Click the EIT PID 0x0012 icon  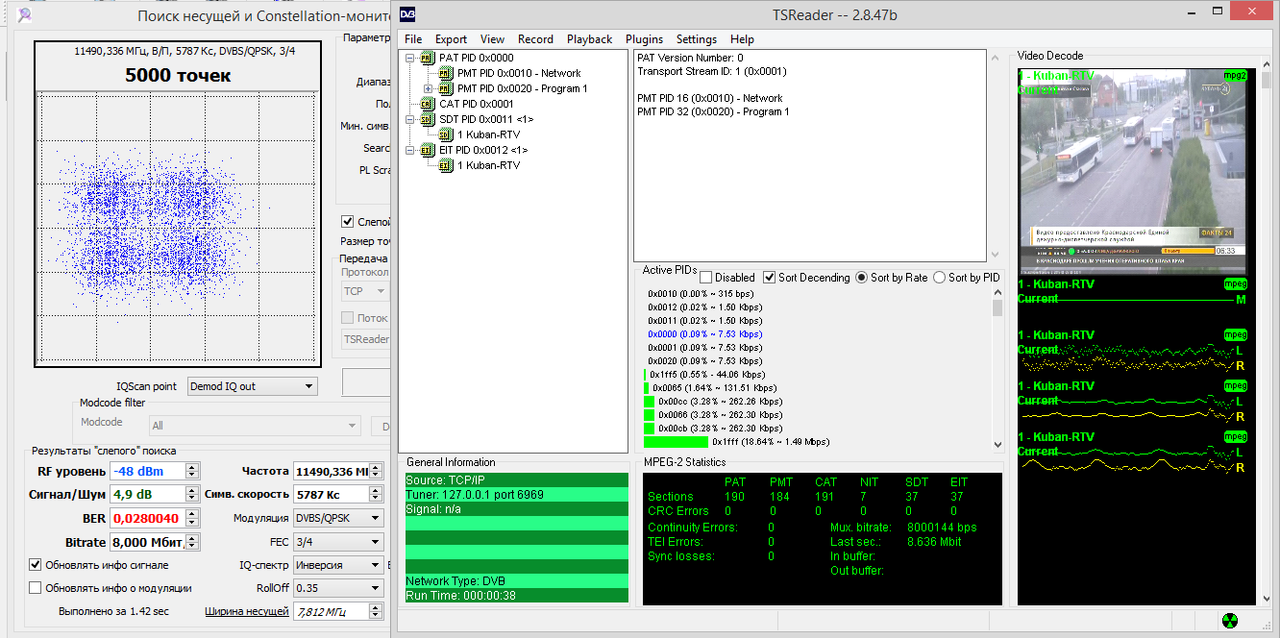(427, 150)
